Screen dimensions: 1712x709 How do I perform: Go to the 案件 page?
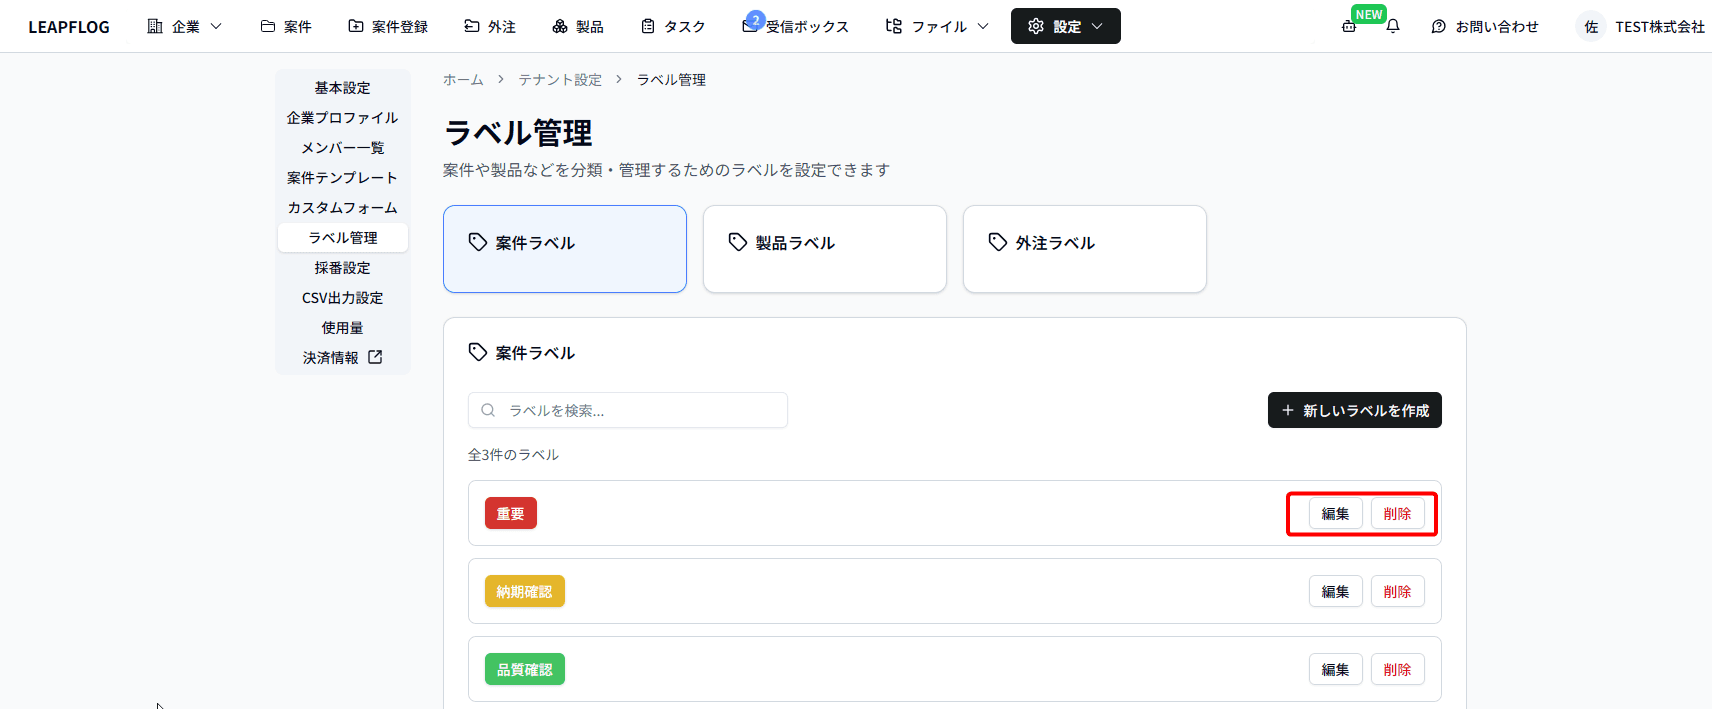pos(286,26)
